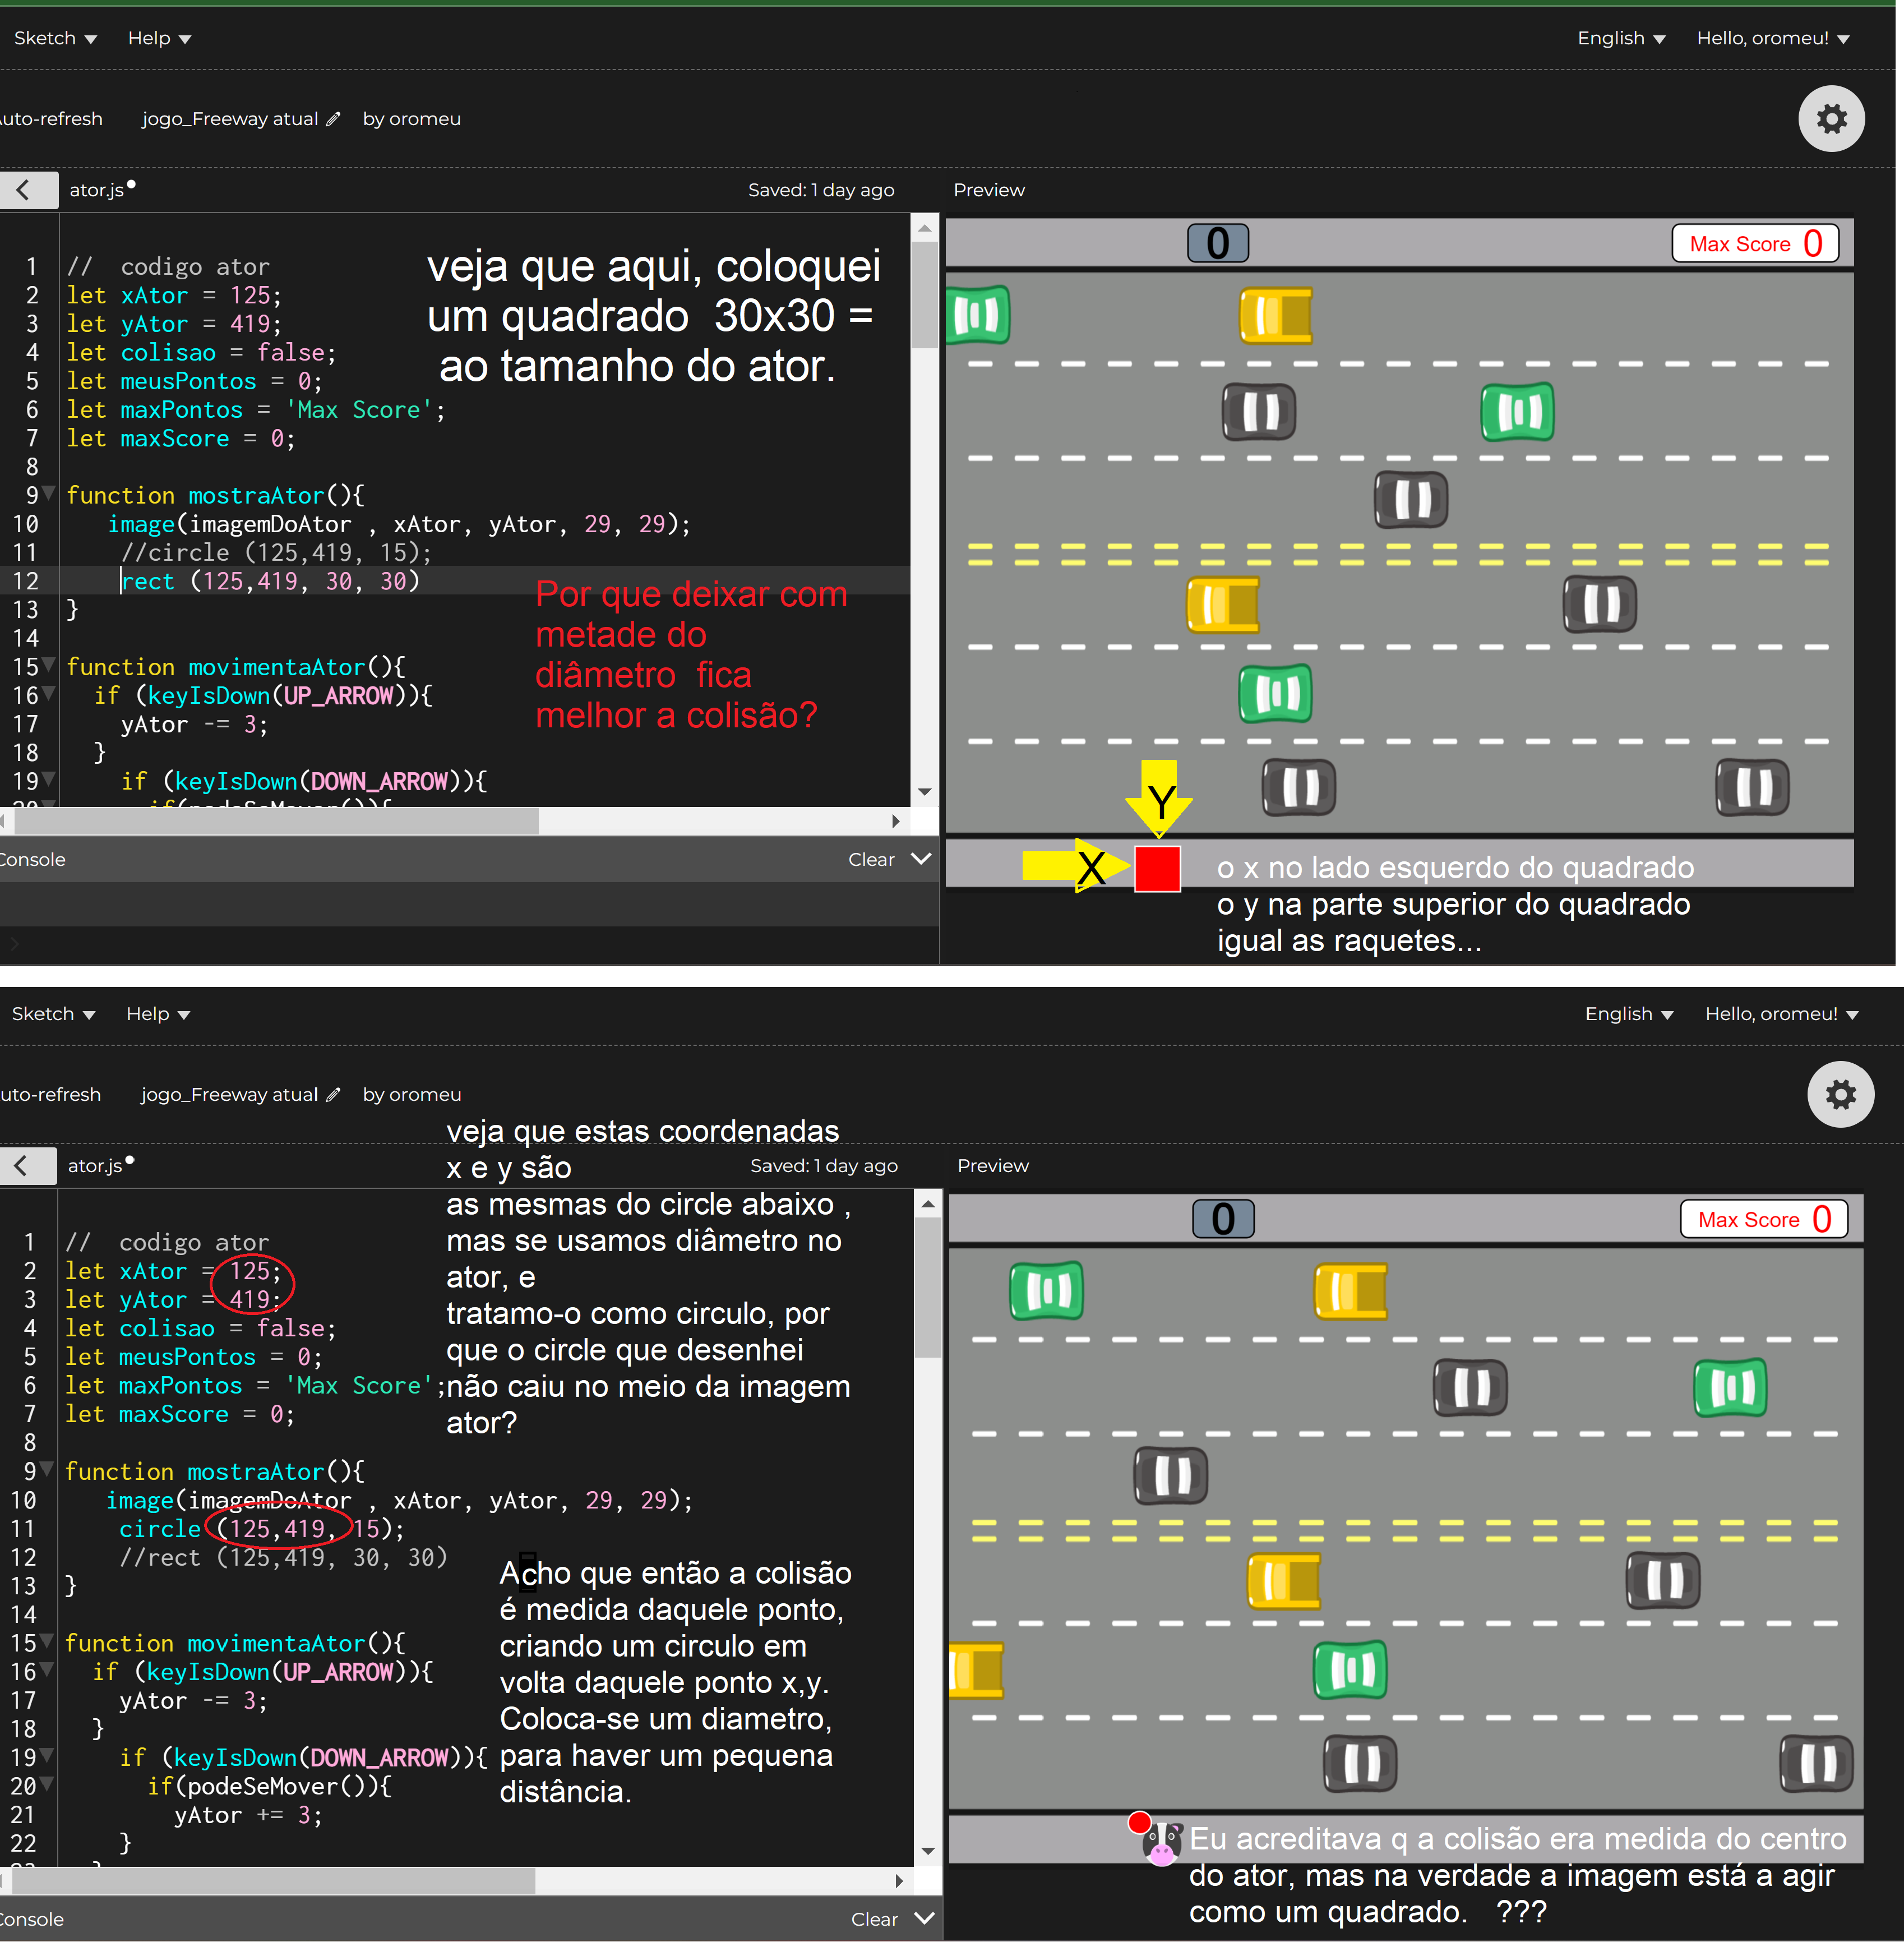Open the Help menu in the lower editor
The height and width of the screenshot is (1956, 1904).
[157, 1014]
